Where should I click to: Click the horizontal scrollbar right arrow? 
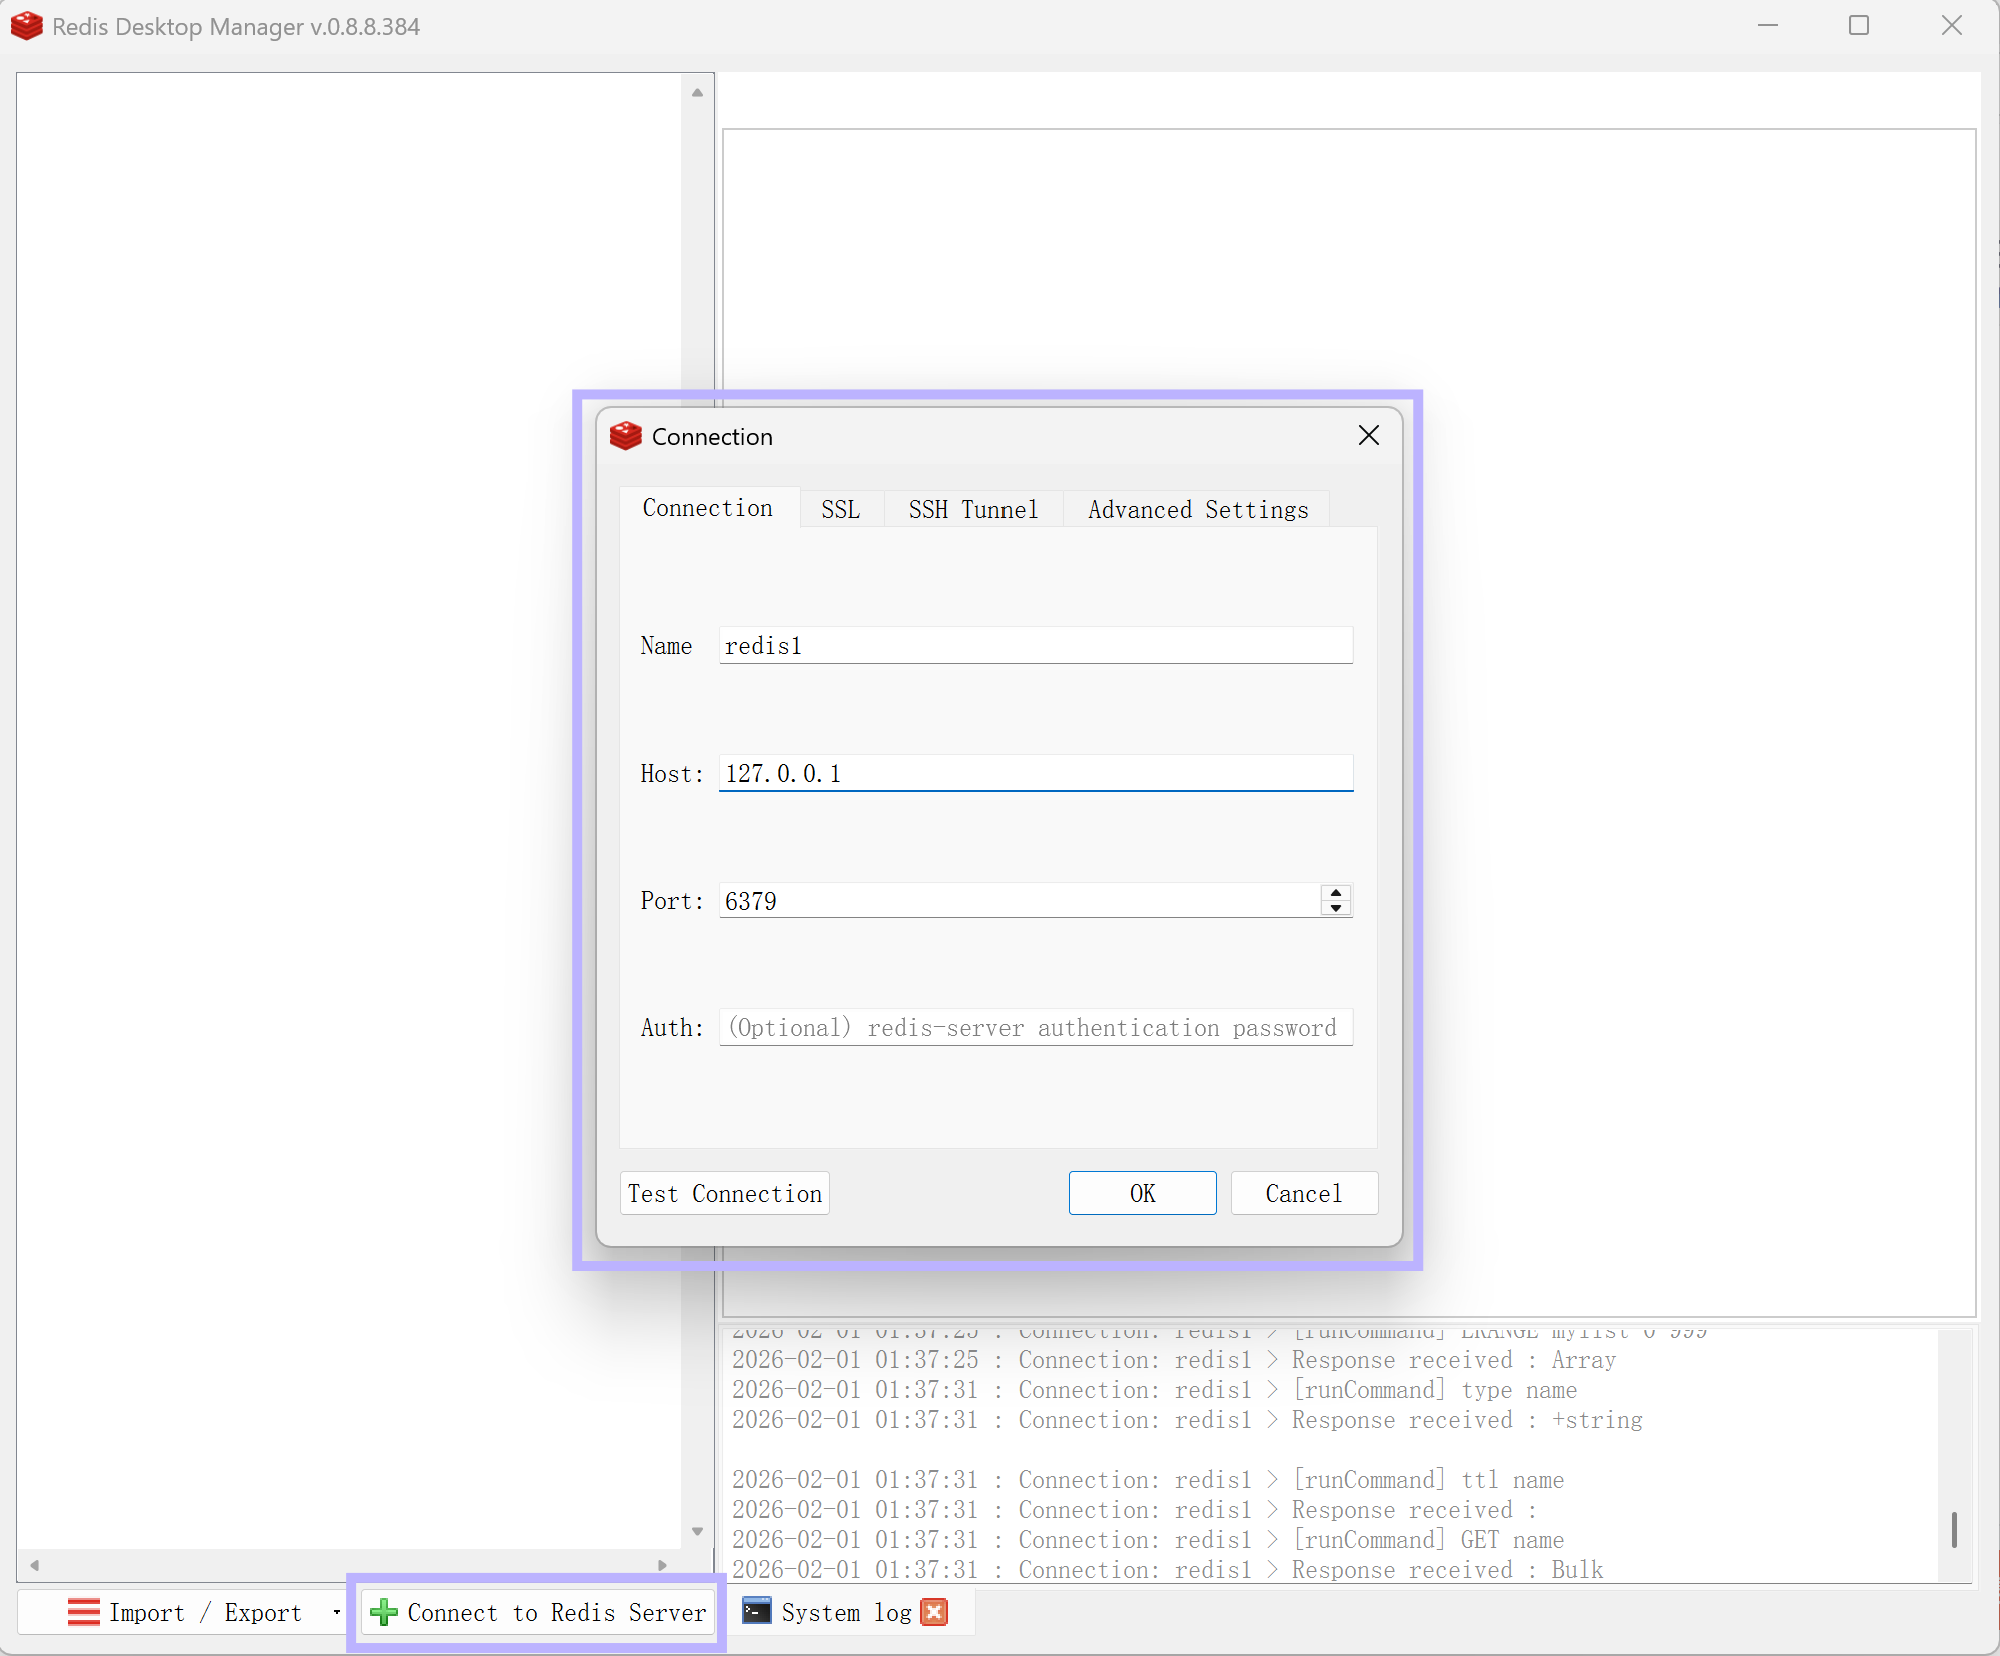click(662, 1565)
